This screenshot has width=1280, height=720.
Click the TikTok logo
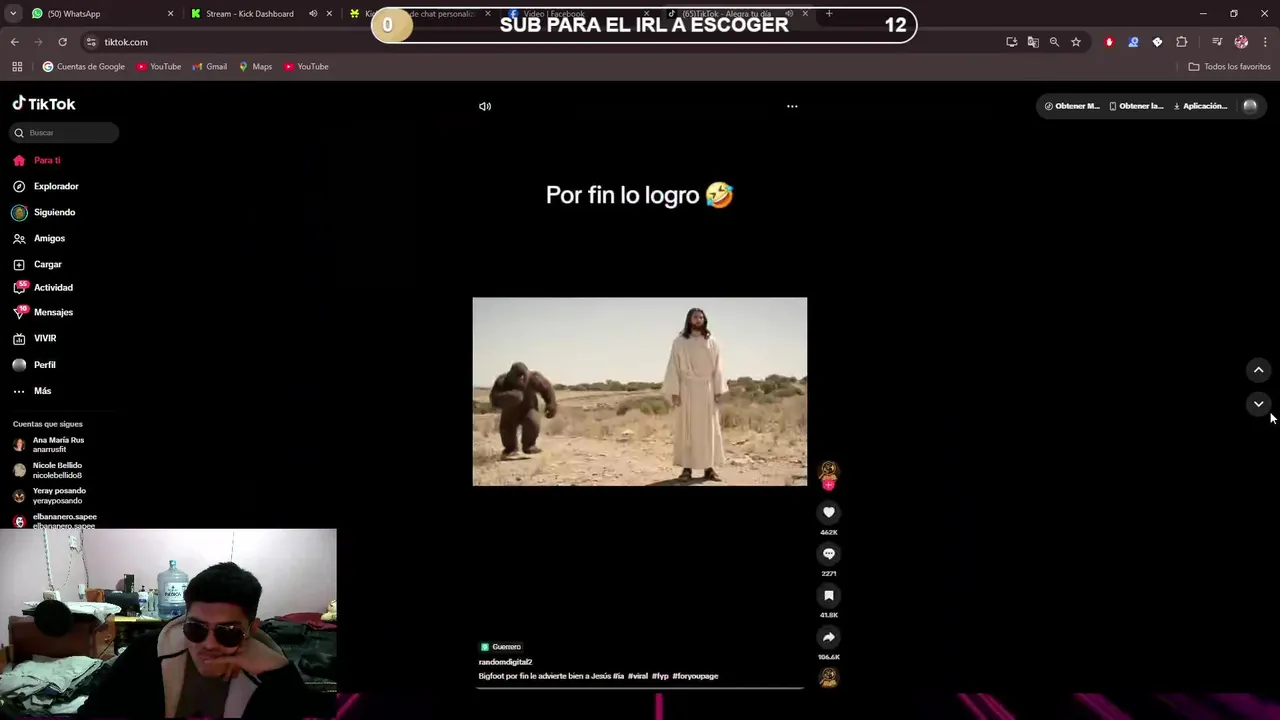pos(44,103)
